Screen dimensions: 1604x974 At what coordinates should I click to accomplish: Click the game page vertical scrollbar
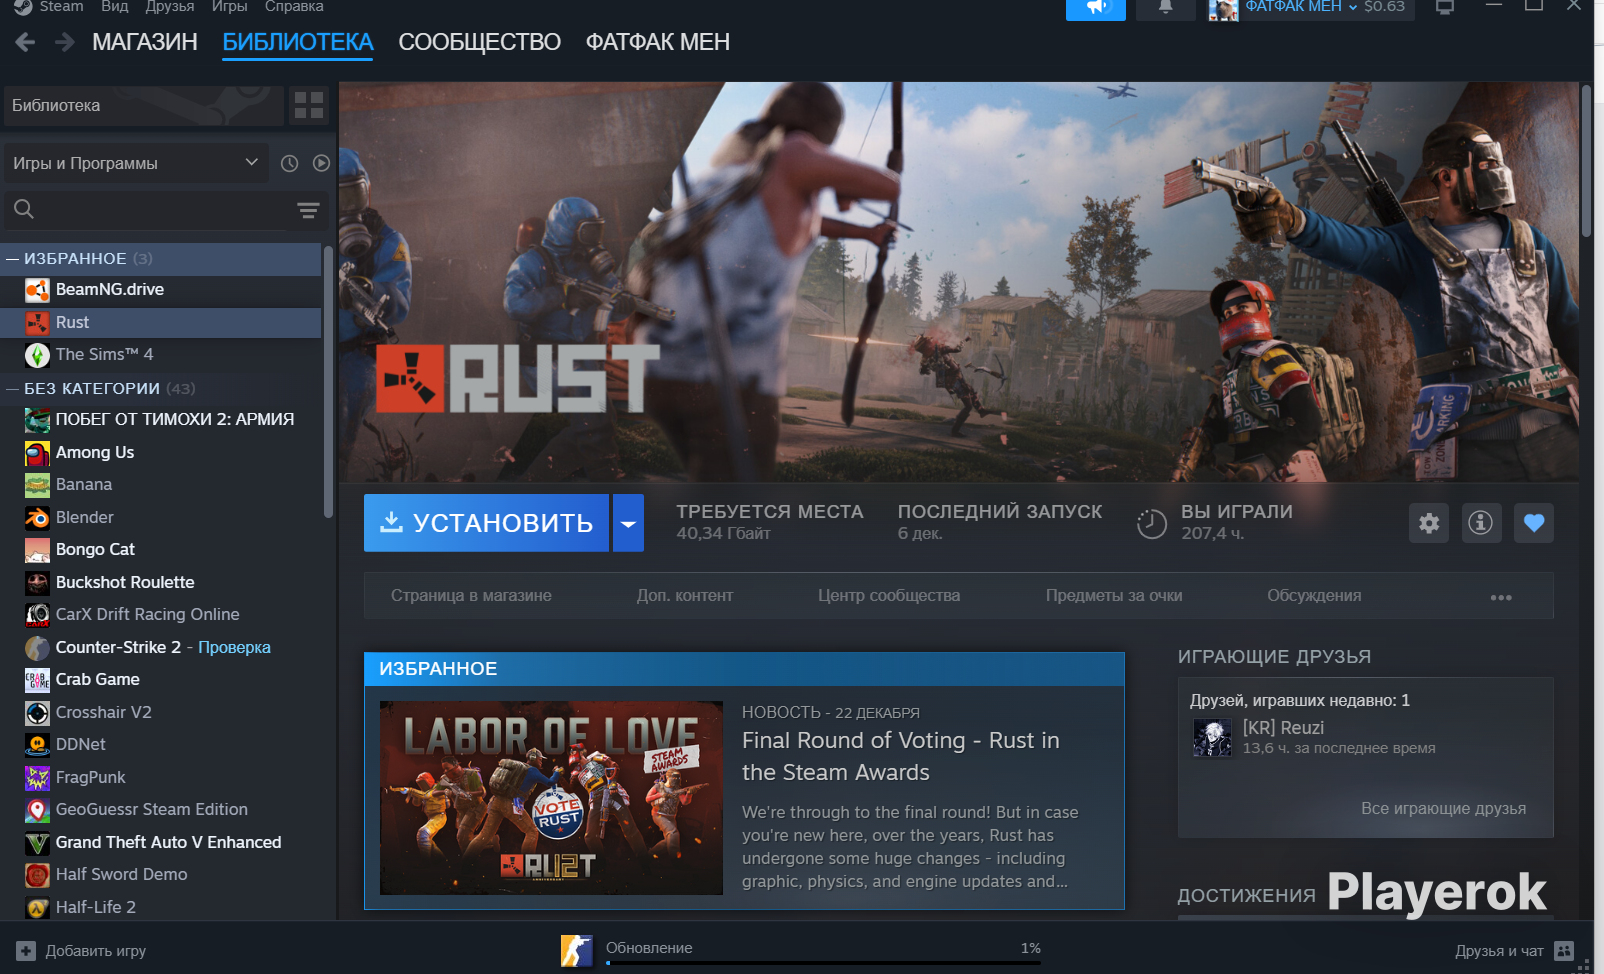coord(1586,161)
